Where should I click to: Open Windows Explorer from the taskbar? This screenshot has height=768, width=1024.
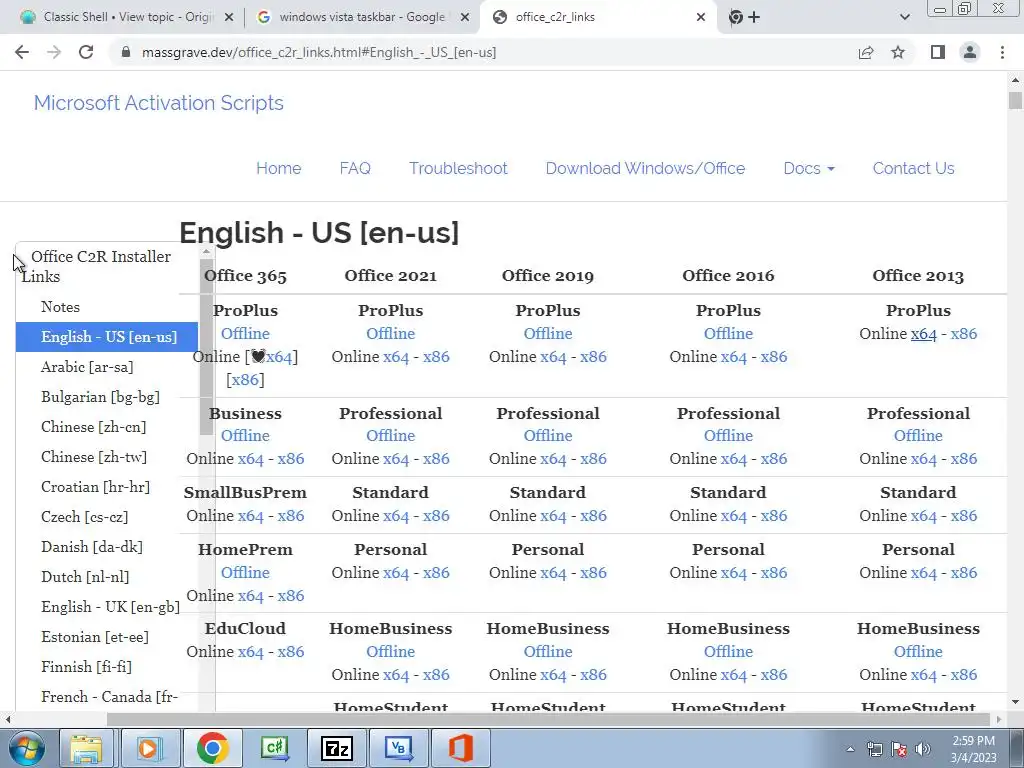(x=87, y=748)
